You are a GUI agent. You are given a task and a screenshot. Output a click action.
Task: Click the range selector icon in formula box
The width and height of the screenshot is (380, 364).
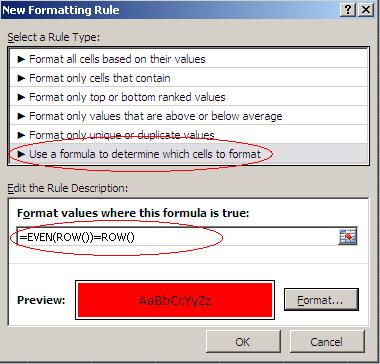(x=348, y=236)
